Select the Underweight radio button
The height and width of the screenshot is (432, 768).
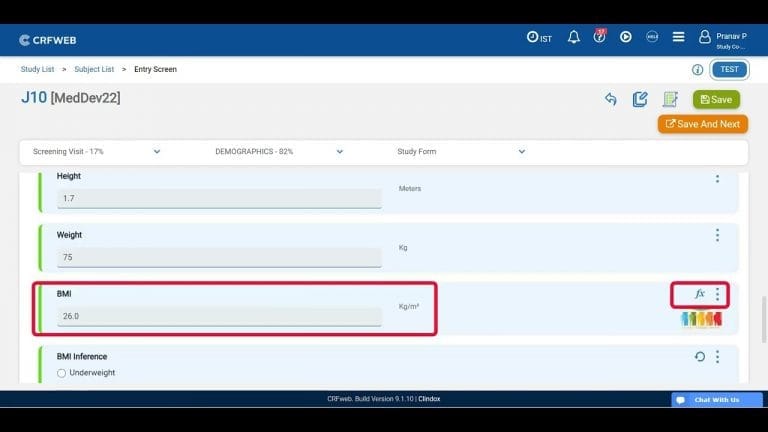(61, 373)
